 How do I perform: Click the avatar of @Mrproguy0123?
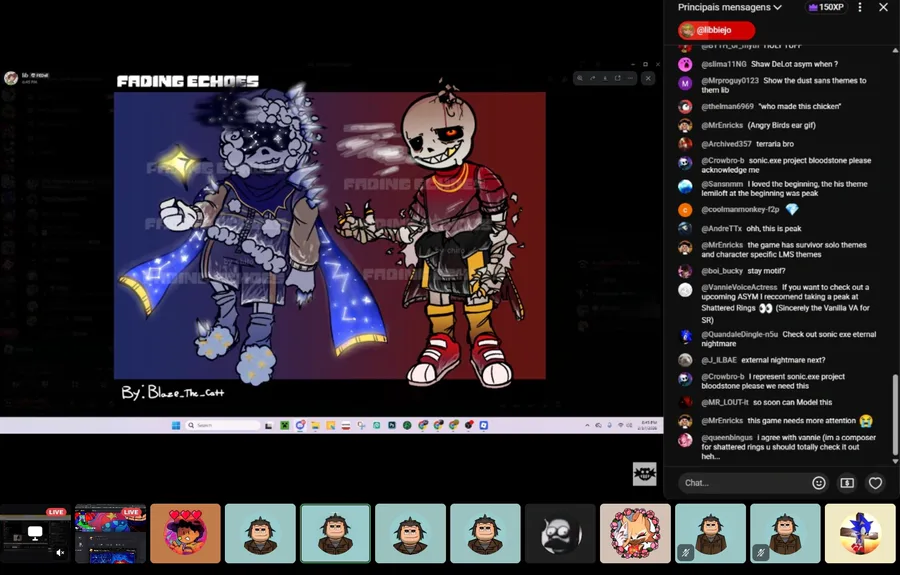[685, 83]
